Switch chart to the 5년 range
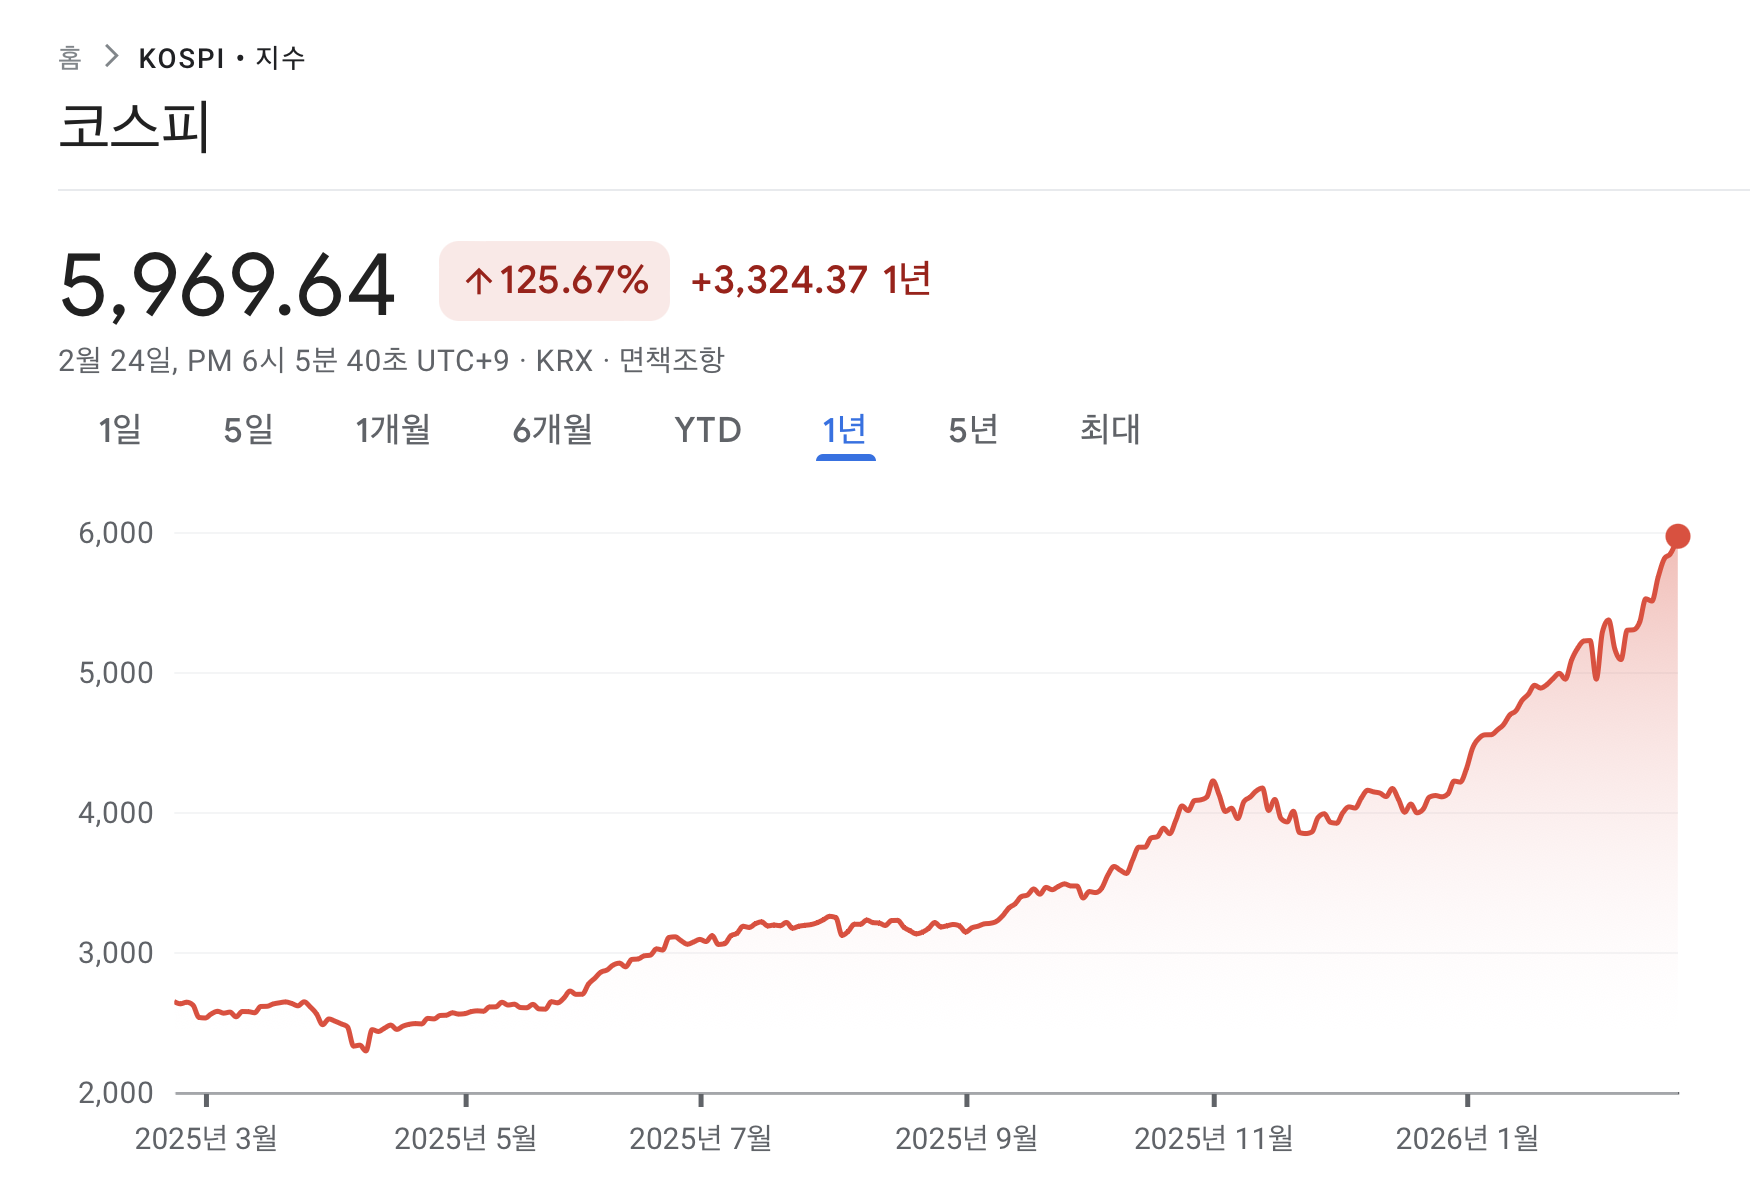Viewport: 1750px width, 1196px height. tap(973, 430)
